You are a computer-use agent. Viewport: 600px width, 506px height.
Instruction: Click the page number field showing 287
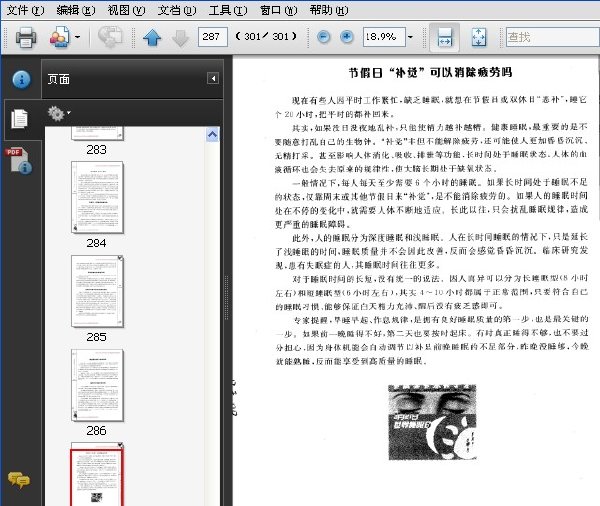click(213, 37)
